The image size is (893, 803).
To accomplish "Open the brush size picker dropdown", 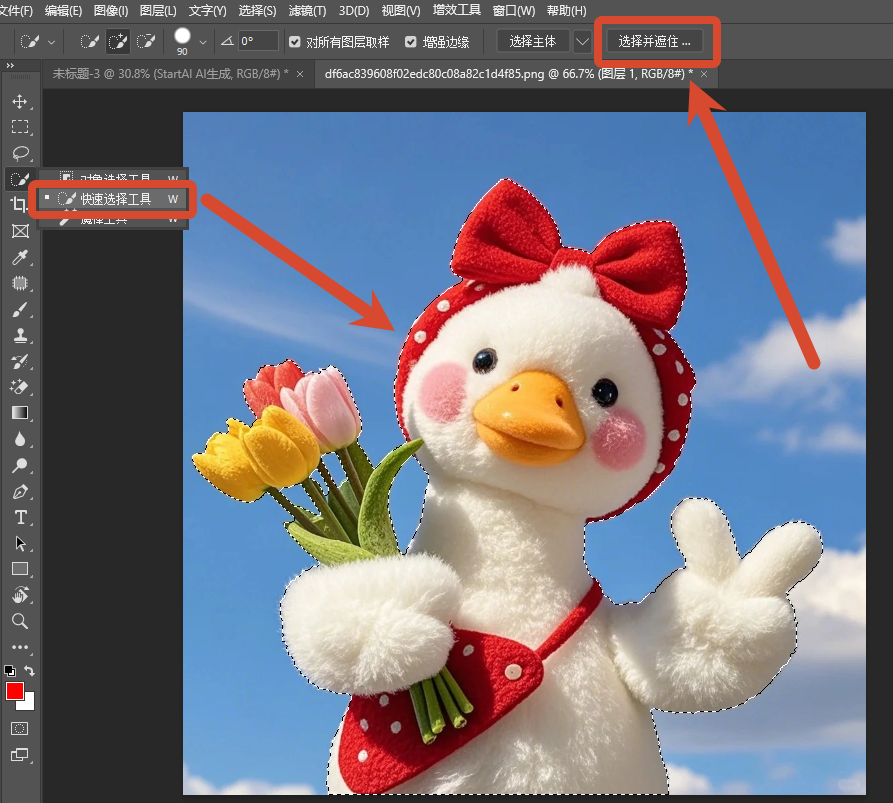I will (x=203, y=42).
